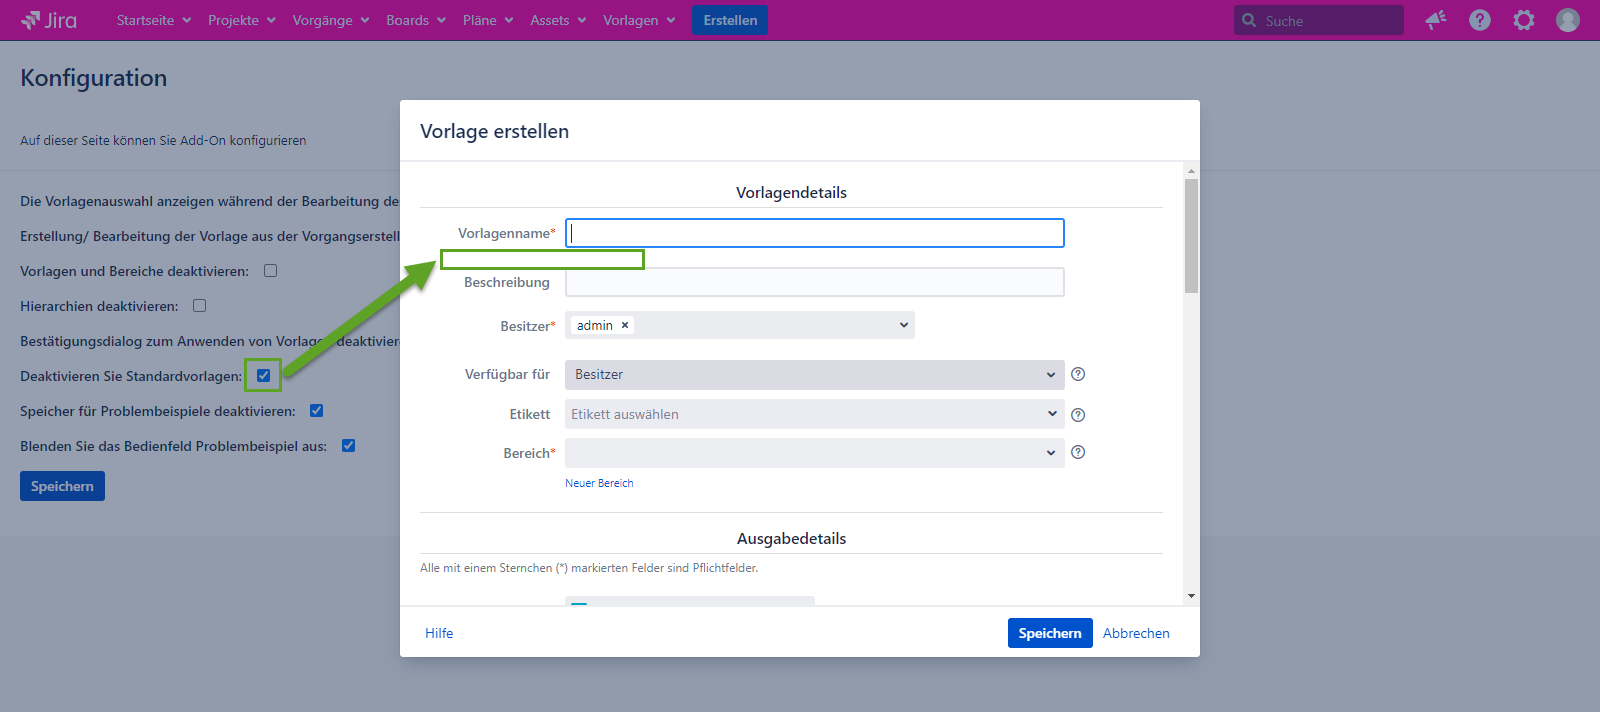Open the administration gear icon
This screenshot has width=1600, height=712.
tap(1524, 20)
